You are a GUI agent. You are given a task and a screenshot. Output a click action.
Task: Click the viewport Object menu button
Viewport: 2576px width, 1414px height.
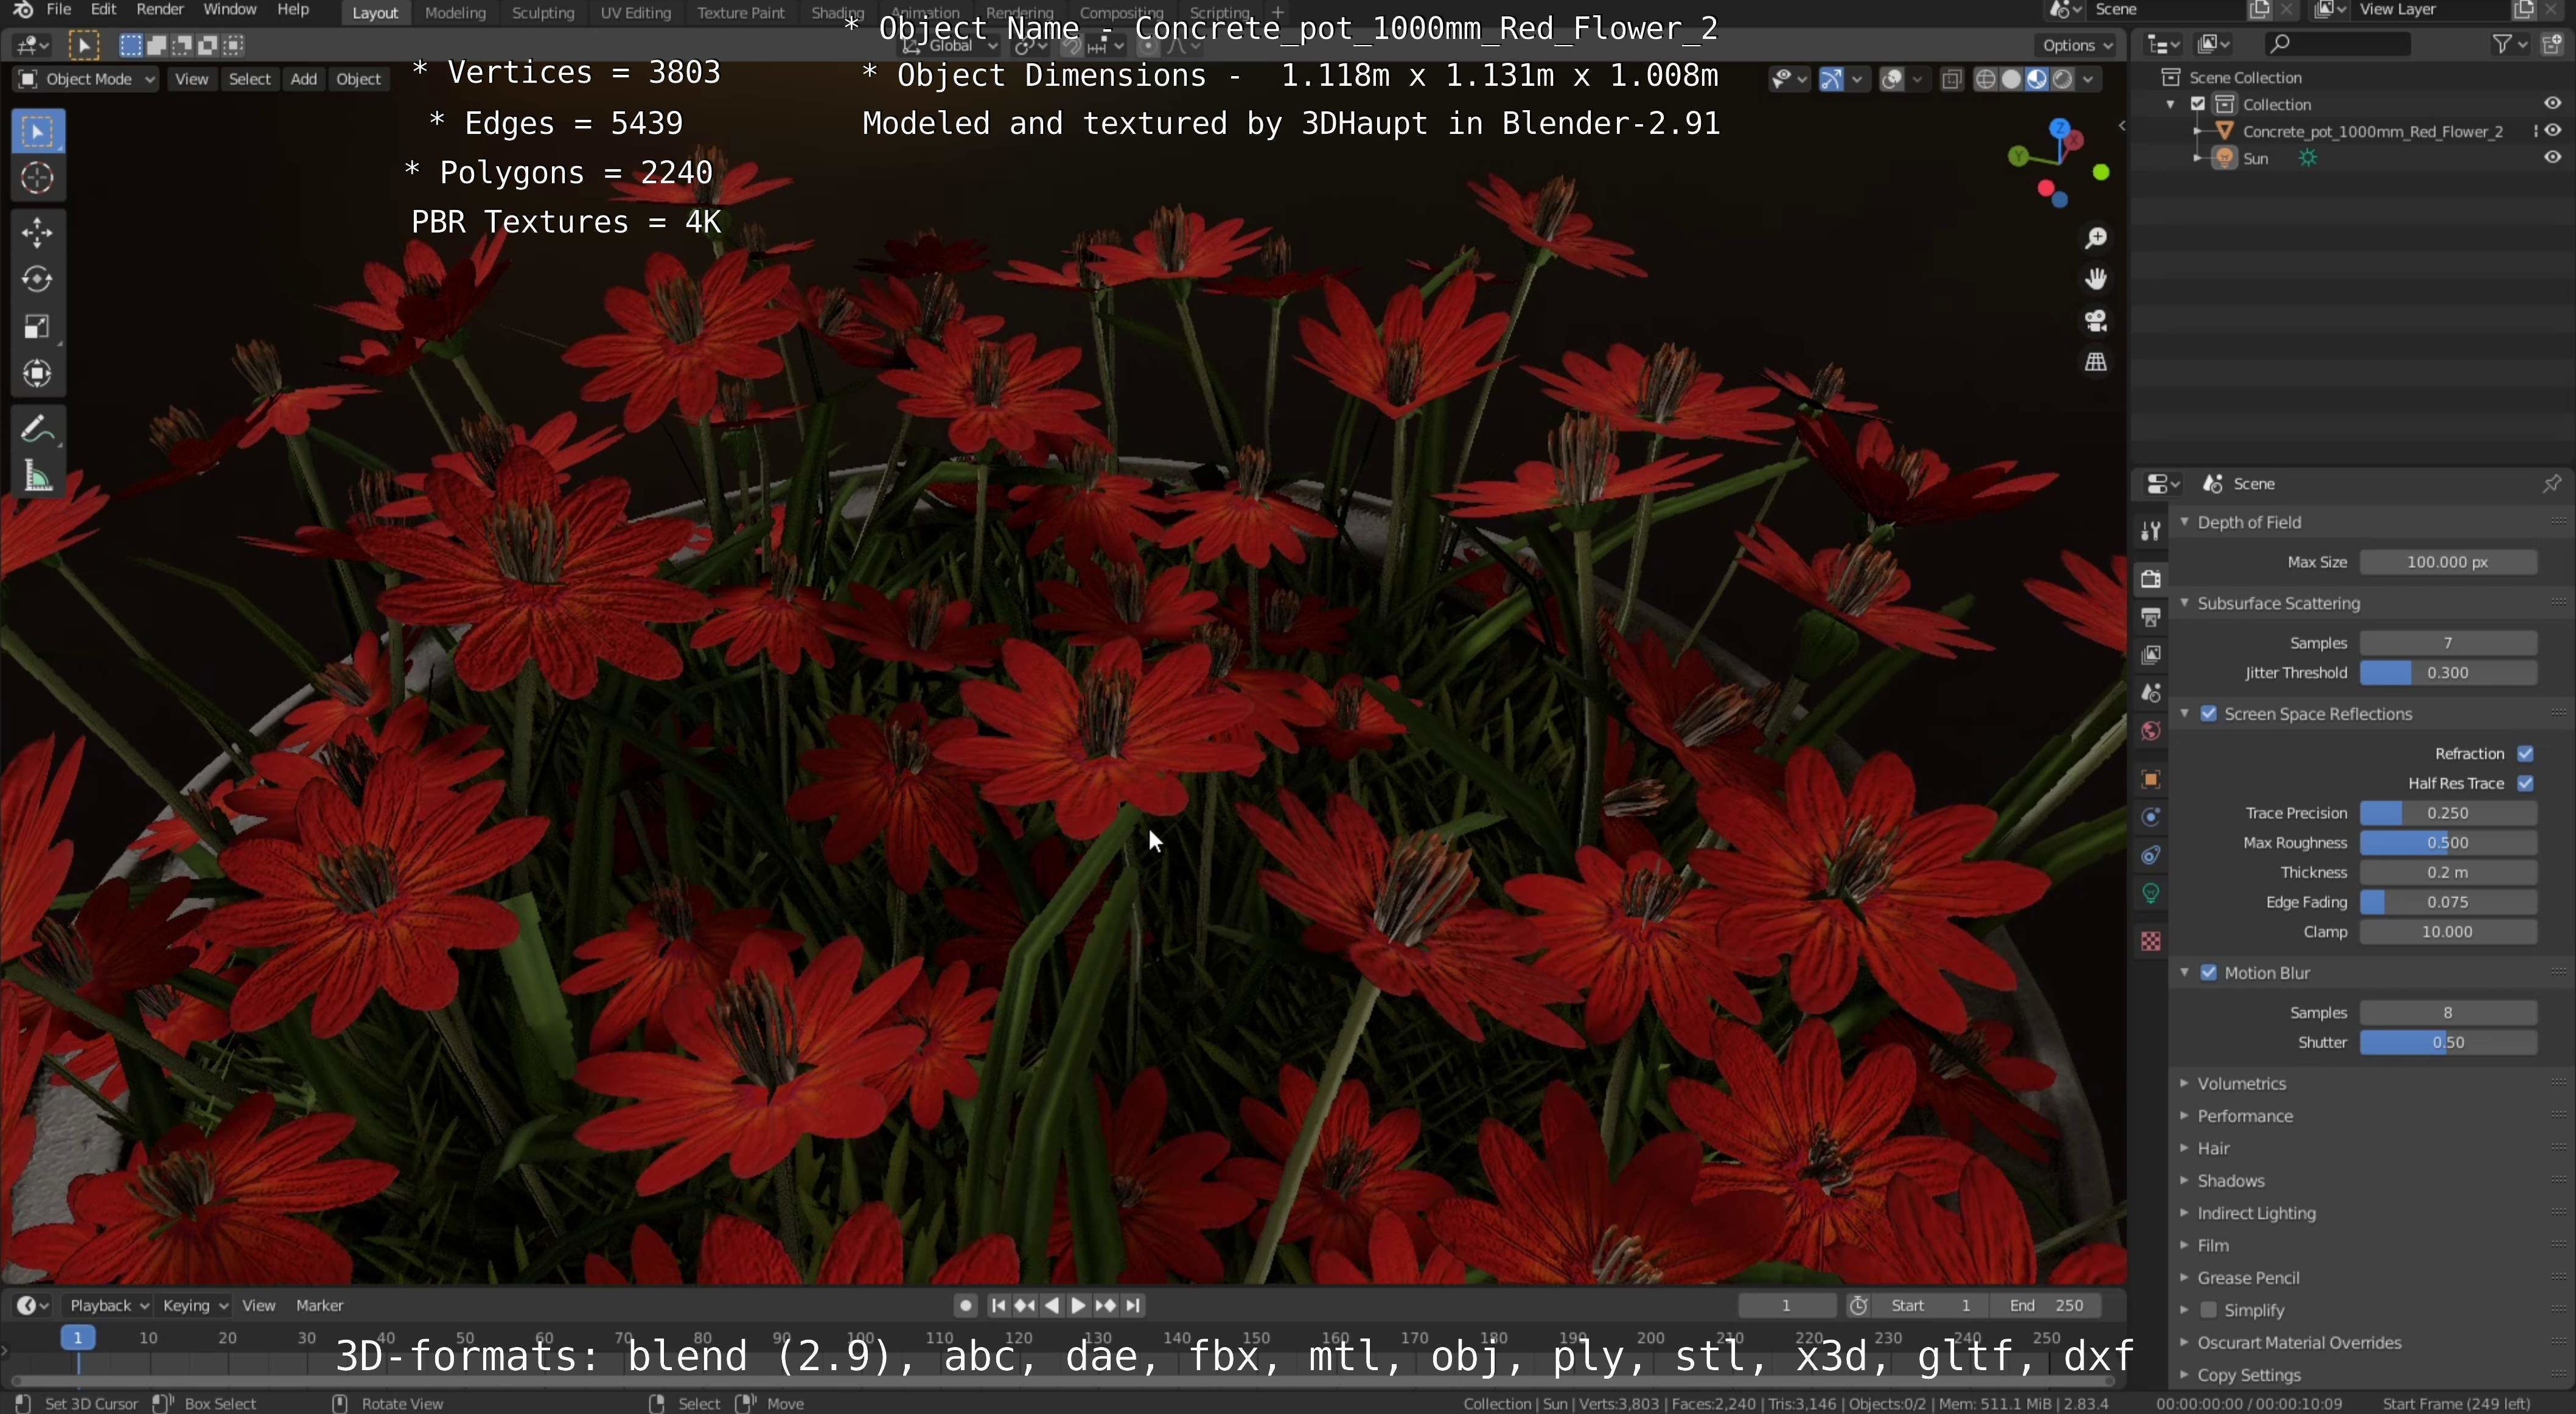point(358,79)
